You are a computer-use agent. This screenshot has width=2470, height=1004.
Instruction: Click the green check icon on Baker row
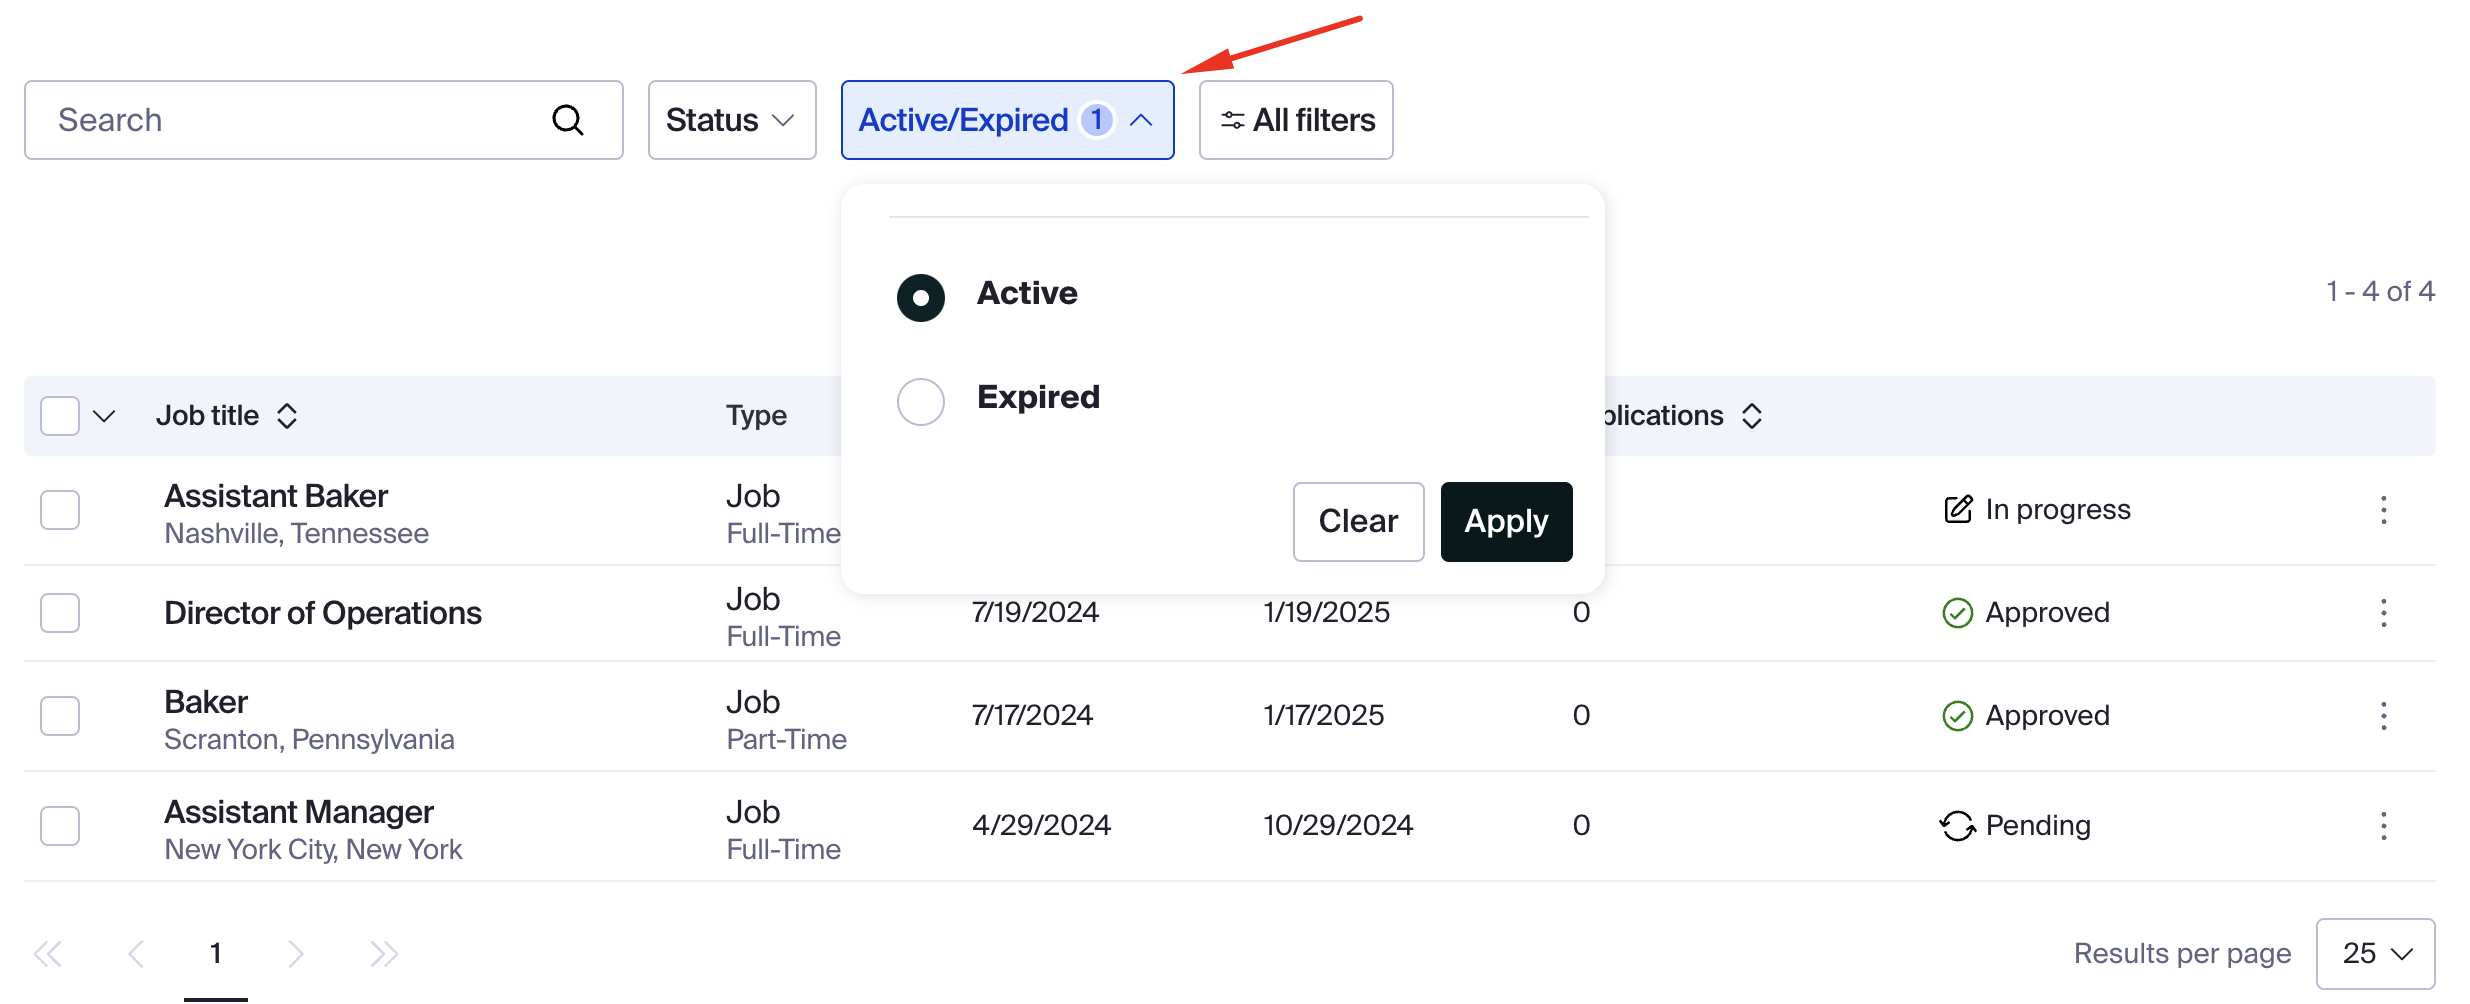(1957, 714)
